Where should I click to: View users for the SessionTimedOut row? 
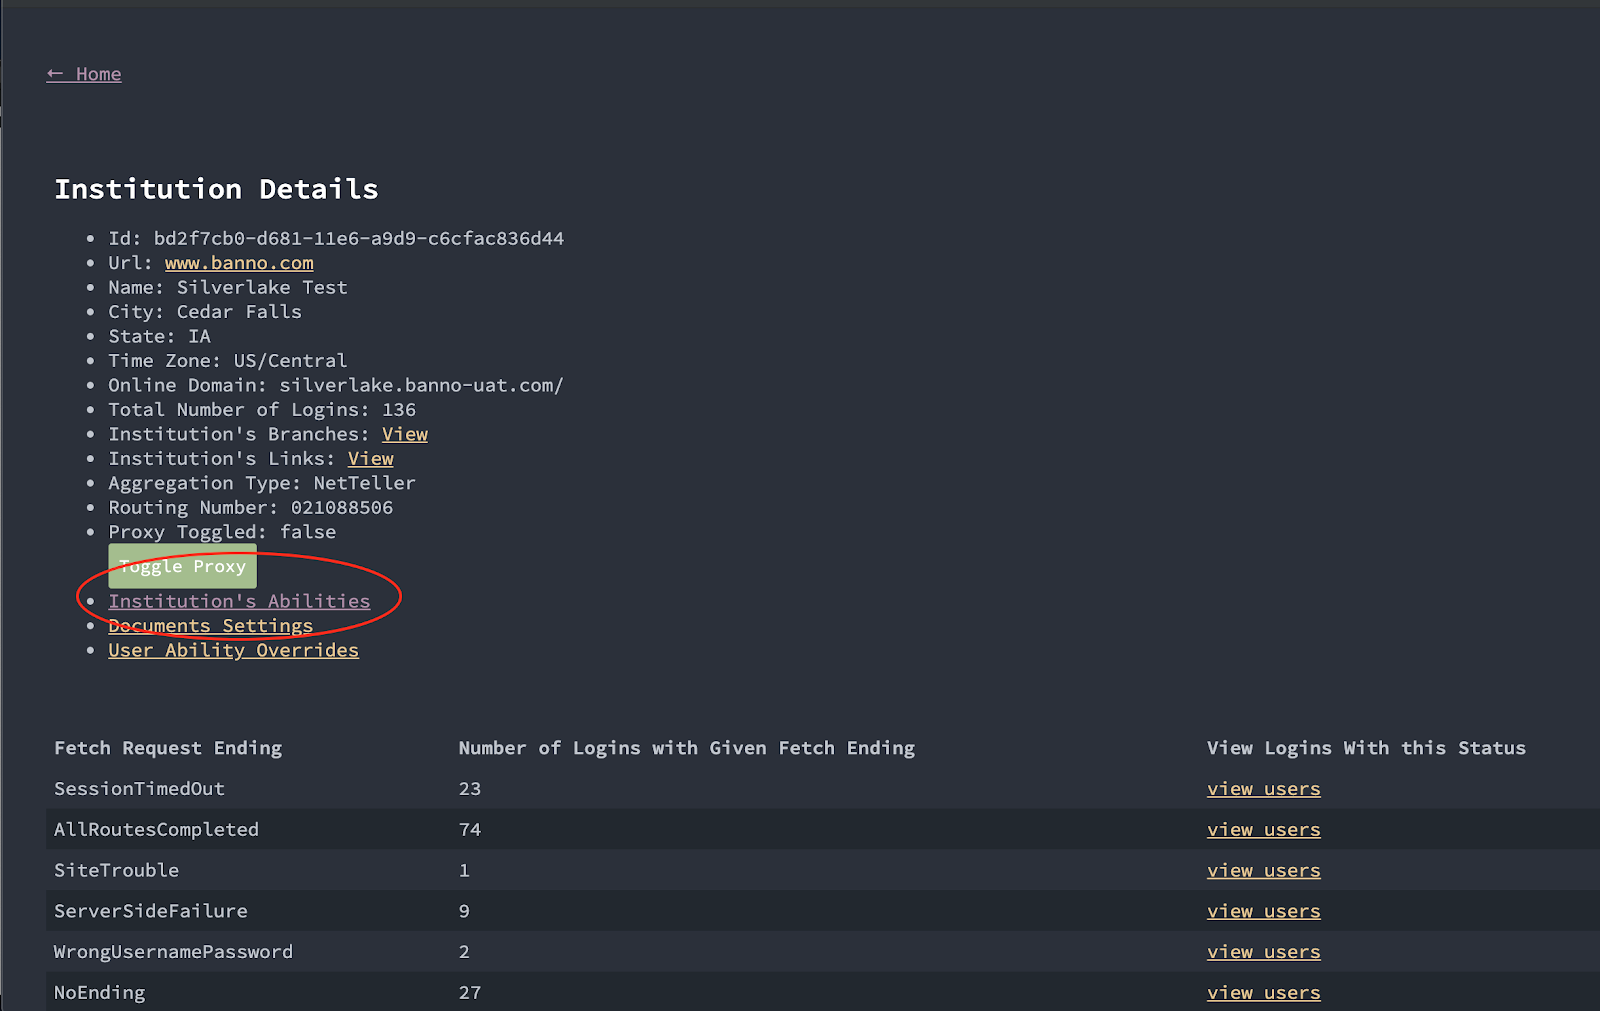point(1263,789)
